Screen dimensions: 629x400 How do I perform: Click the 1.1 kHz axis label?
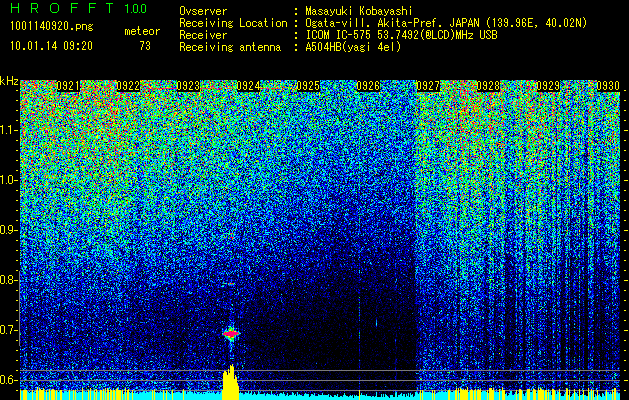[x=9, y=130]
